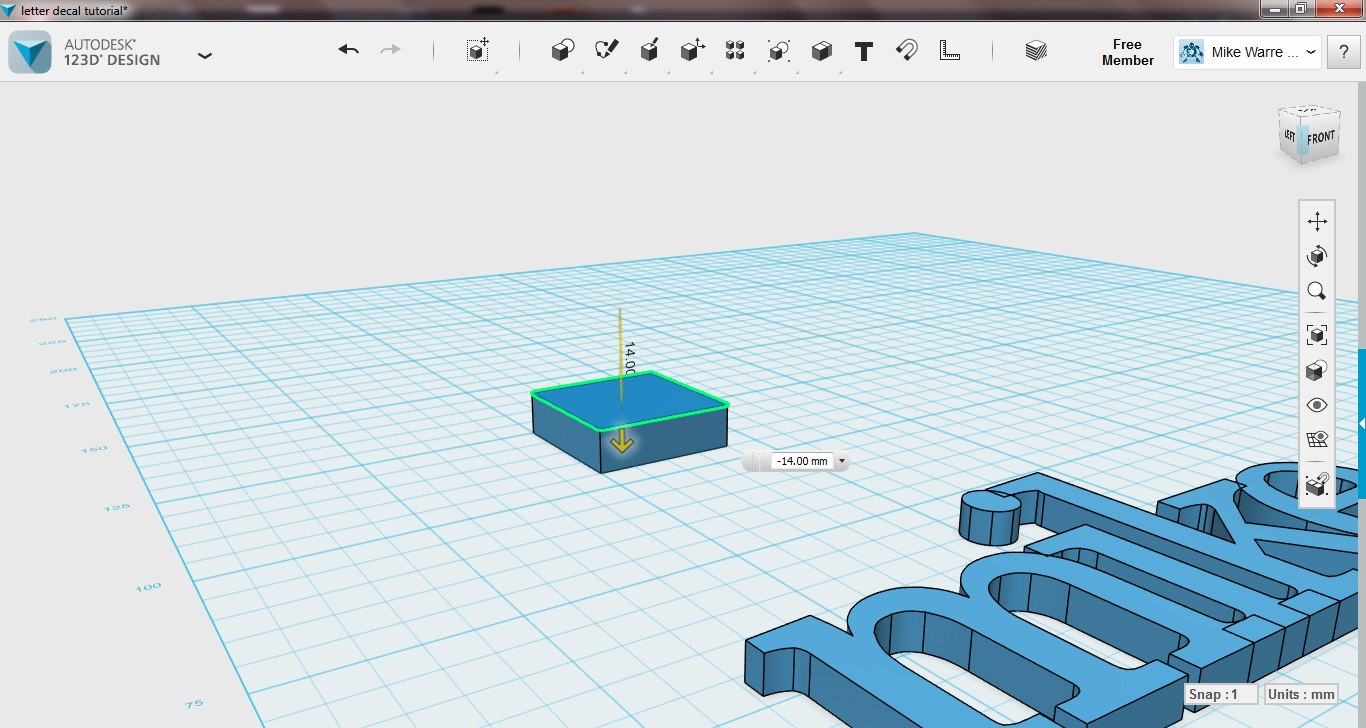Open the Sketch tools menu
Screen dimensions: 1366x728
click(x=606, y=51)
